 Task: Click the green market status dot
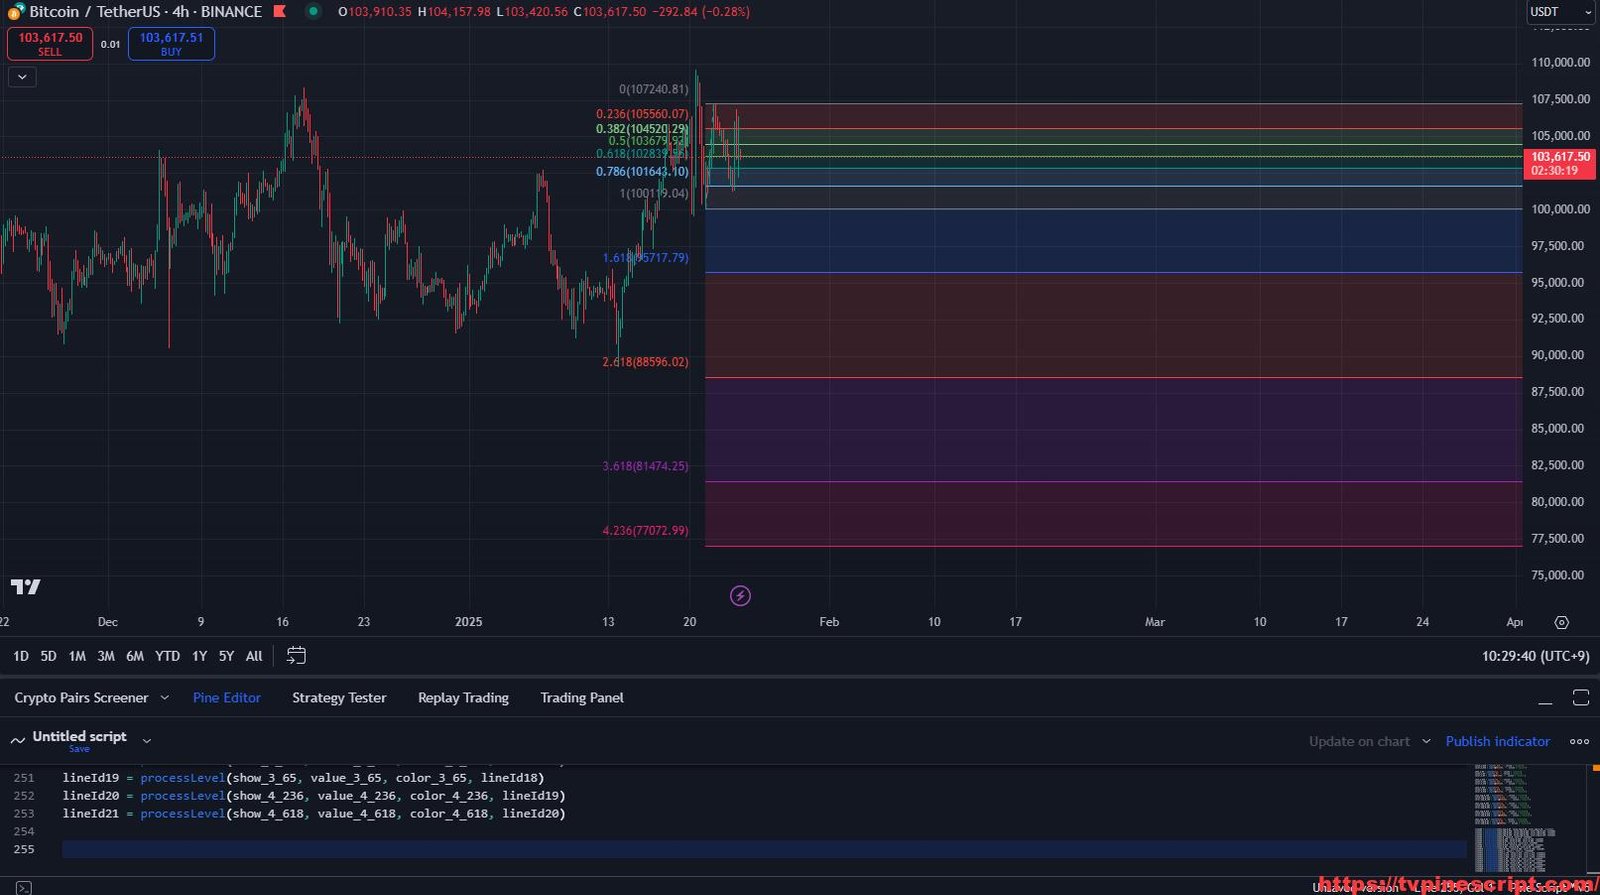[x=313, y=12]
